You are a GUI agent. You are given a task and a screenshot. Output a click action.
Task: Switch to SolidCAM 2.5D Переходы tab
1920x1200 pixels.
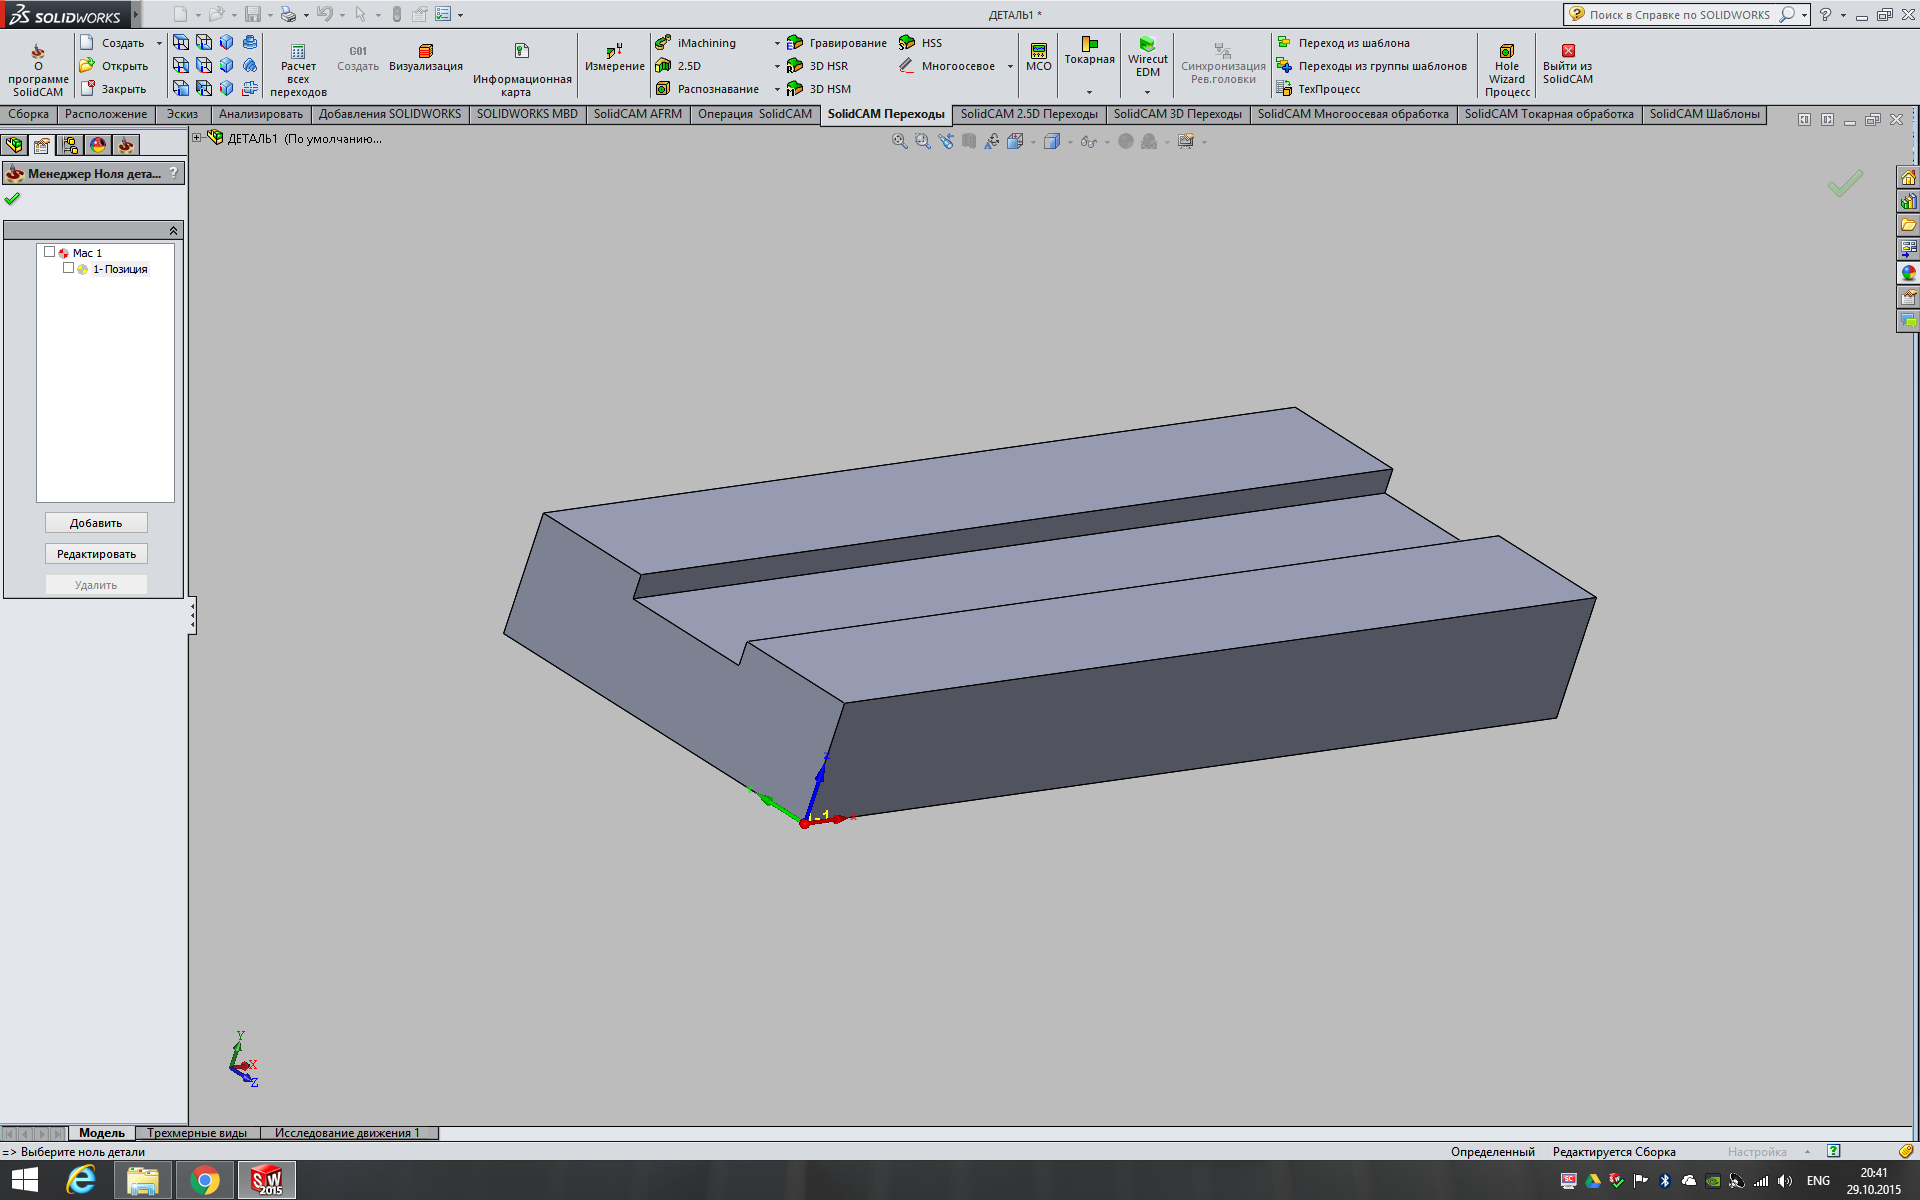pos(1028,114)
